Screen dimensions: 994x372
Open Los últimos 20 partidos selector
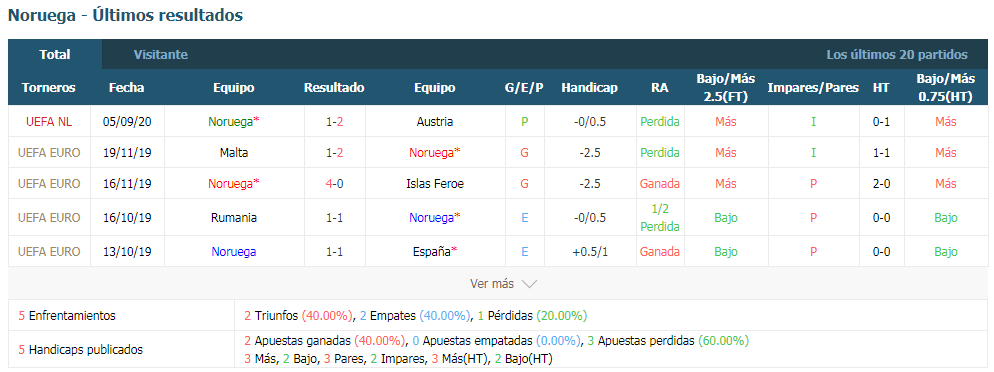[896, 55]
